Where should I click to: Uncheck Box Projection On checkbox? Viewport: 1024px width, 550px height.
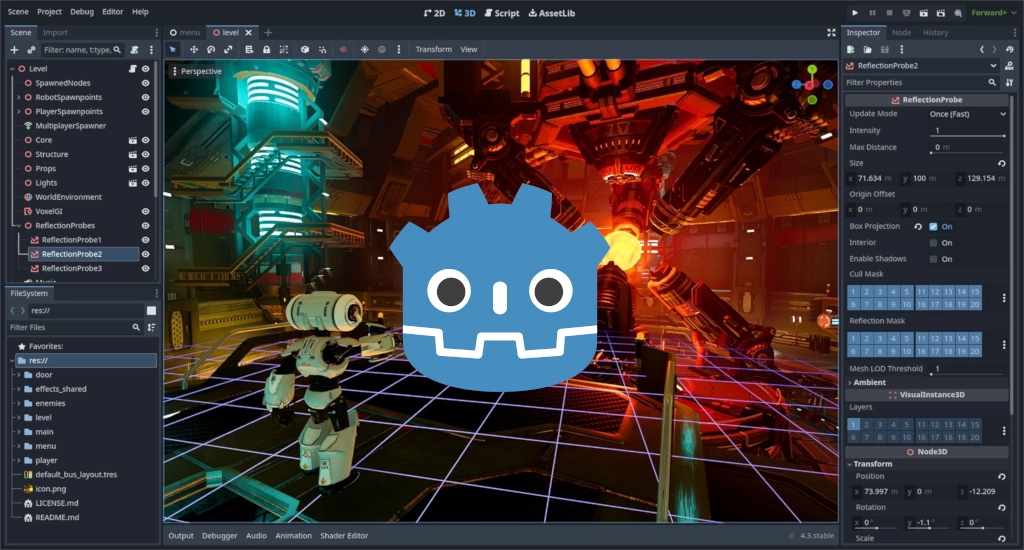[x=933, y=227]
